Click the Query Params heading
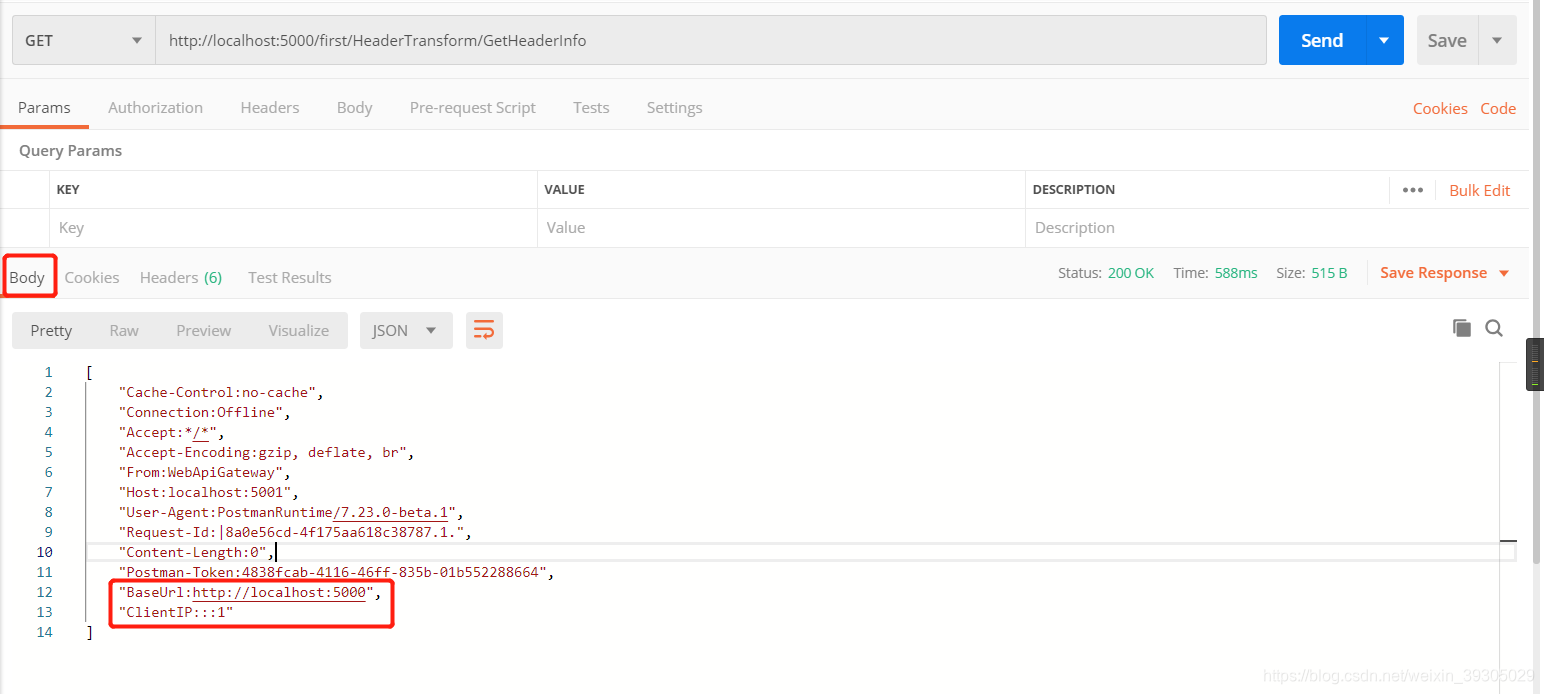 [70, 151]
